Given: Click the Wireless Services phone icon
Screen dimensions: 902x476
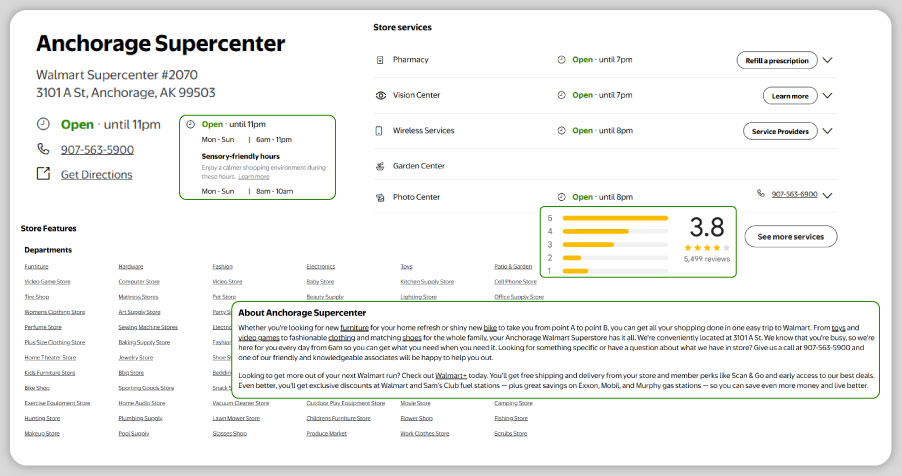Looking at the screenshot, I should tap(380, 131).
